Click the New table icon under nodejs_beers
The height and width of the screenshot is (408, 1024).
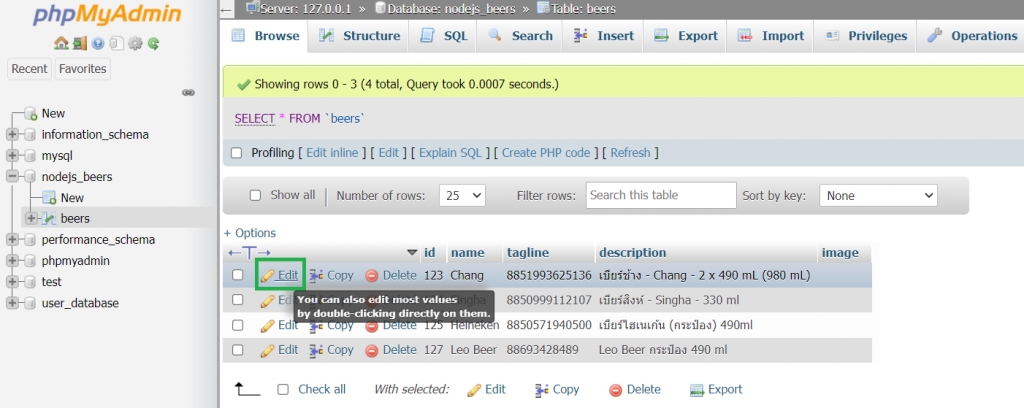coord(49,198)
